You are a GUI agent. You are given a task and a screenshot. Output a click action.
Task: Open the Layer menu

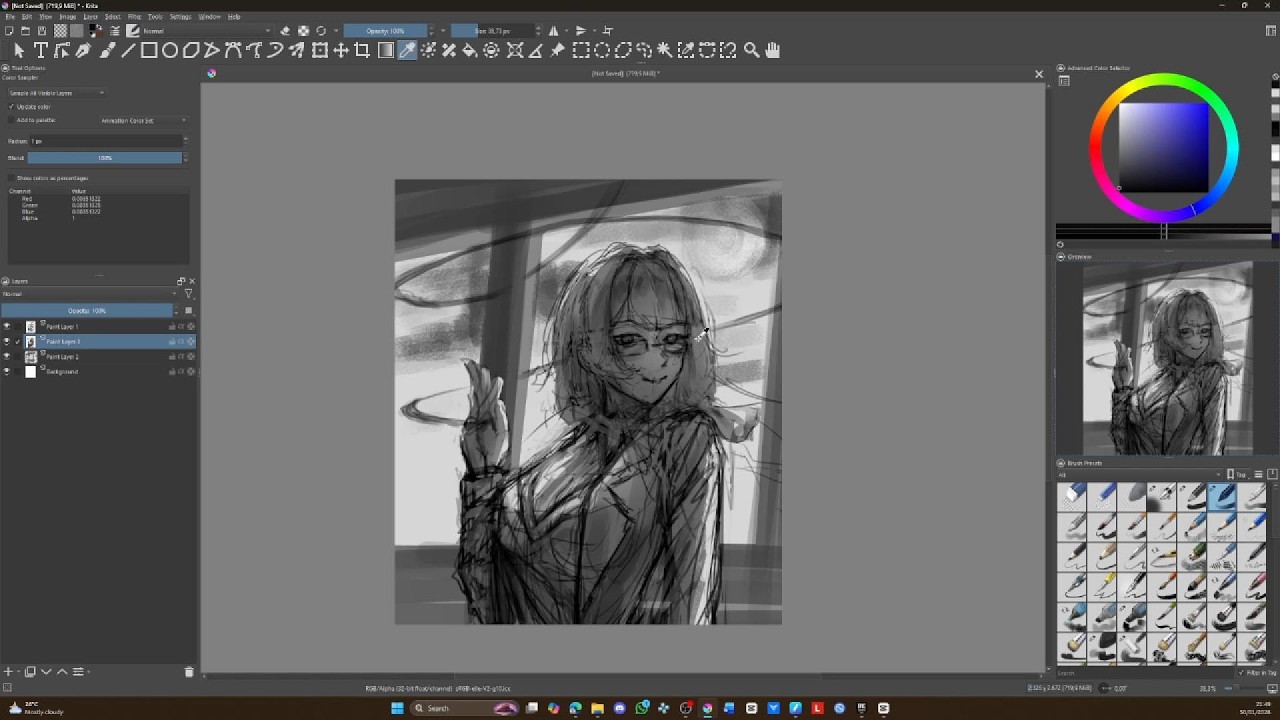click(90, 17)
